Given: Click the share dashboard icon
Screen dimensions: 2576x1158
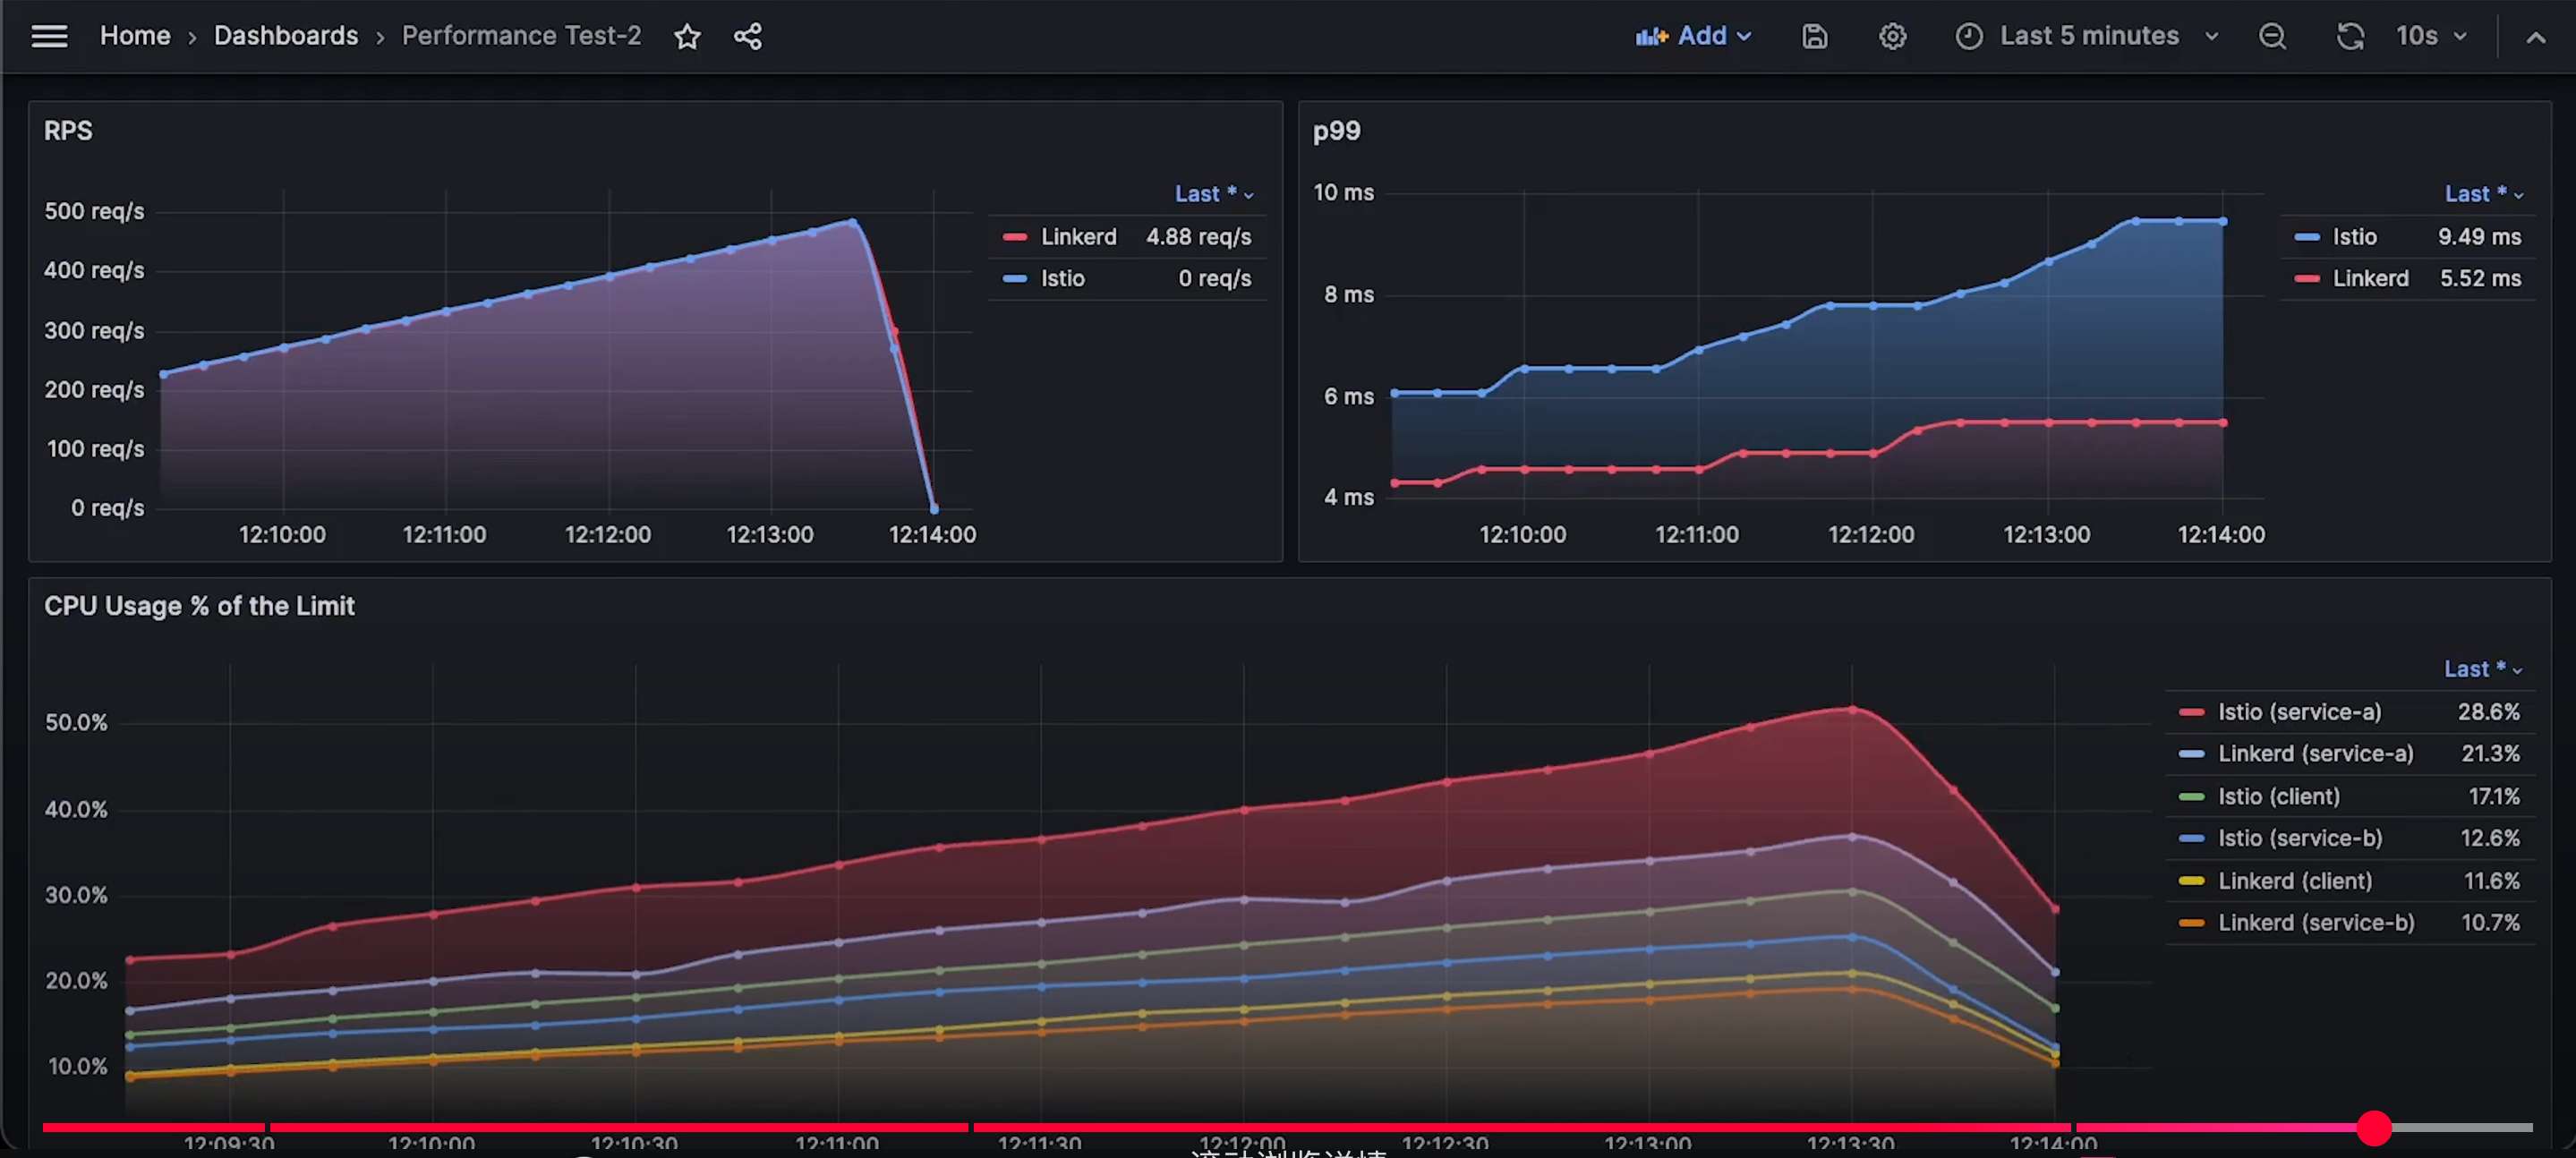Looking at the screenshot, I should point(748,37).
